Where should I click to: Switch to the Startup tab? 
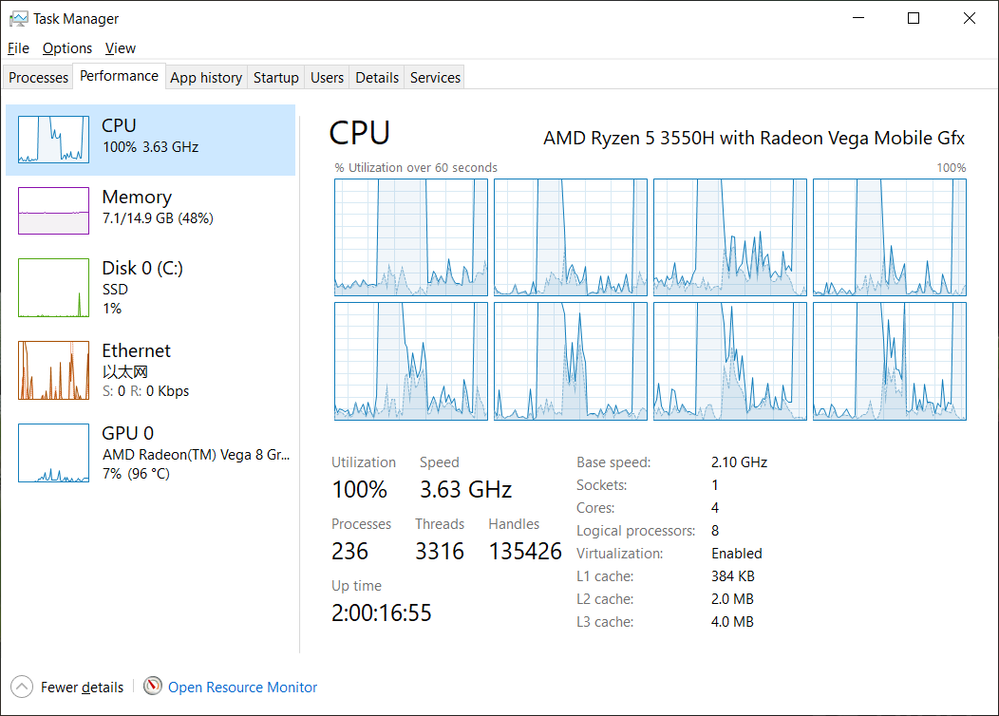[276, 78]
